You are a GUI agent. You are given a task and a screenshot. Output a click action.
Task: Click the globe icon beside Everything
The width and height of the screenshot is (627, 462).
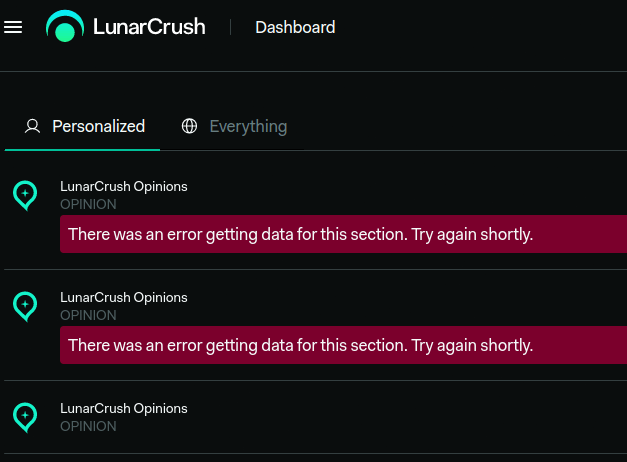(189, 126)
